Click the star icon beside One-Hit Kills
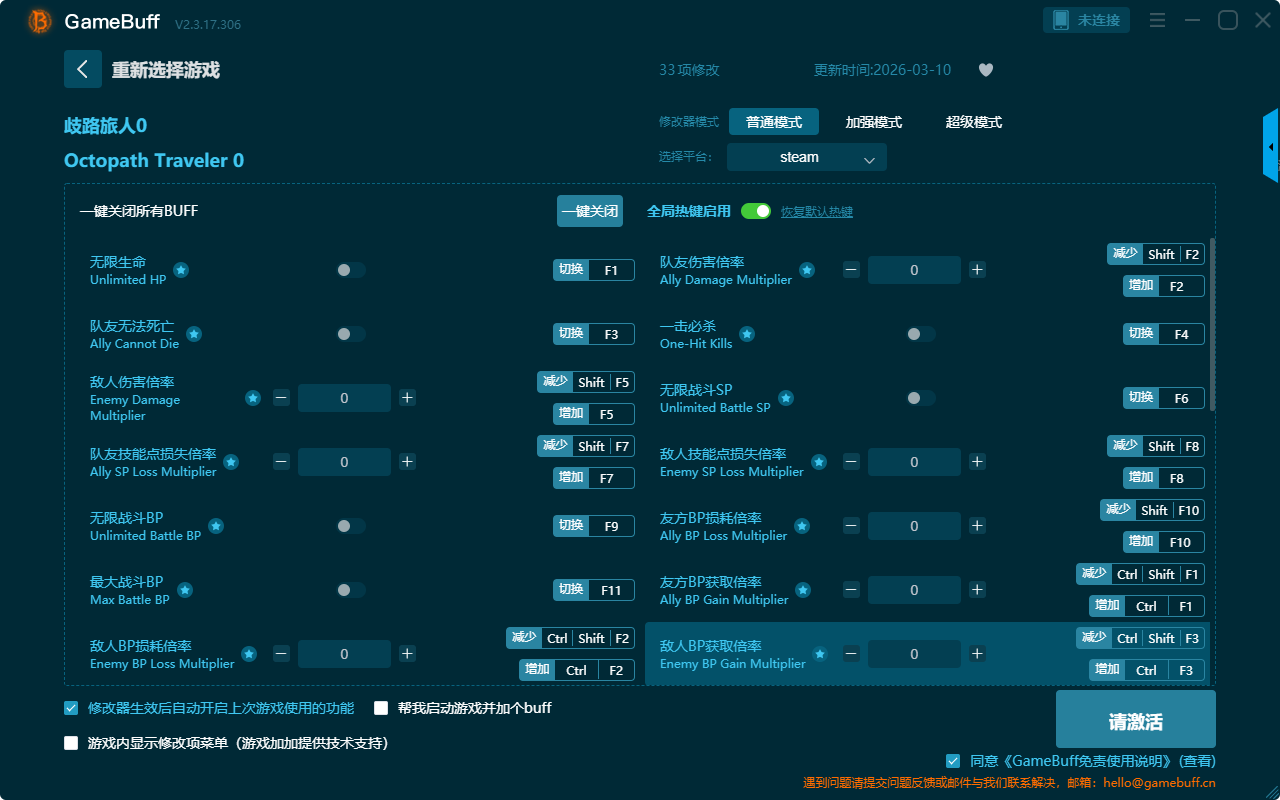1280x800 pixels. click(x=747, y=334)
